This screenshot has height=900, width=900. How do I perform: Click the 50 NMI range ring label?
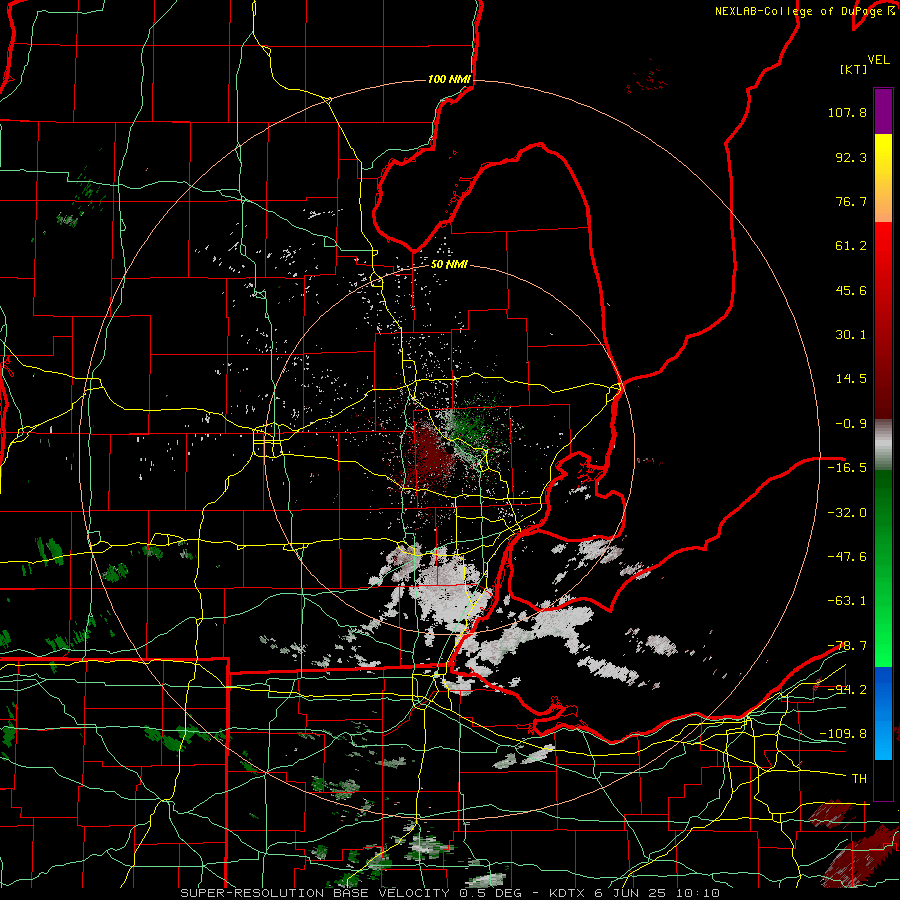click(449, 265)
